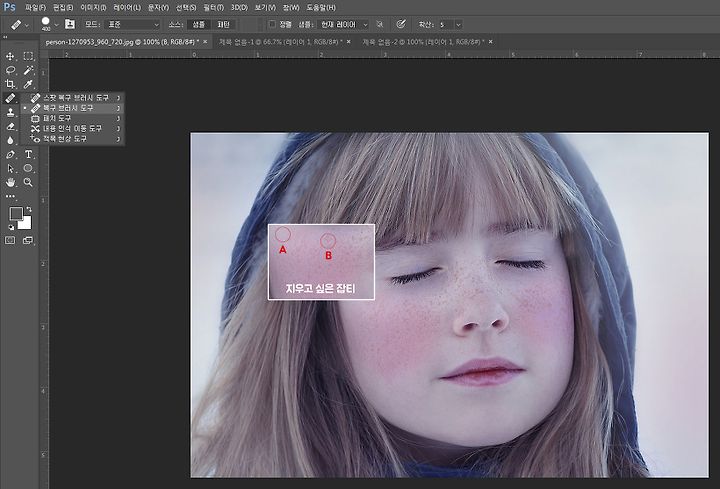
Task: Open the 레이어(L) menu
Action: 127,8
